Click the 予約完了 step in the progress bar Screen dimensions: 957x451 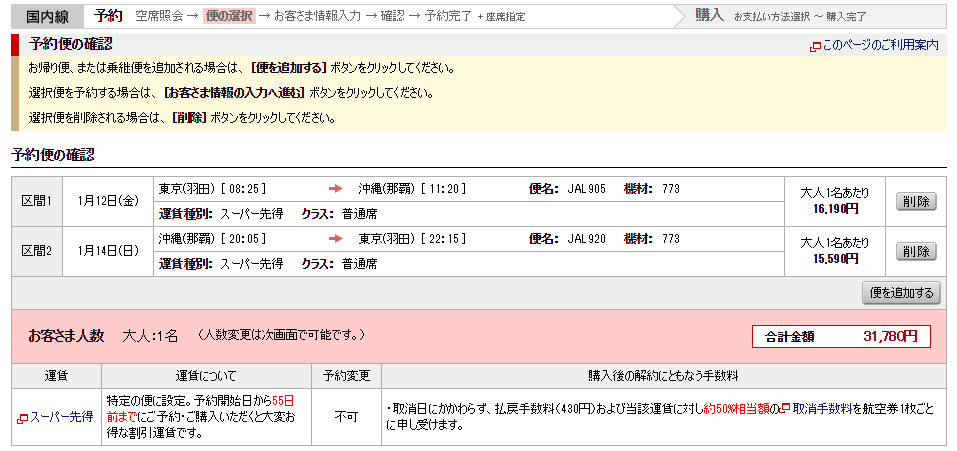(448, 16)
